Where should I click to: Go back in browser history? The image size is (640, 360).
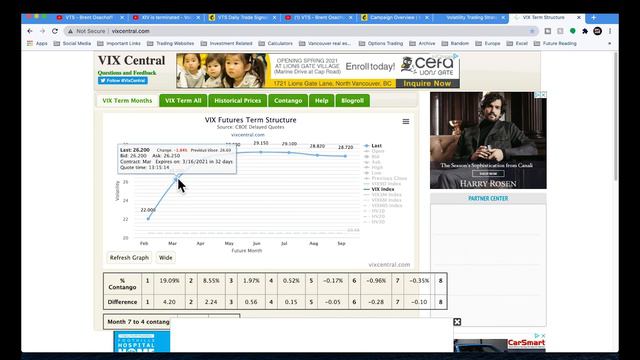(x=30, y=31)
